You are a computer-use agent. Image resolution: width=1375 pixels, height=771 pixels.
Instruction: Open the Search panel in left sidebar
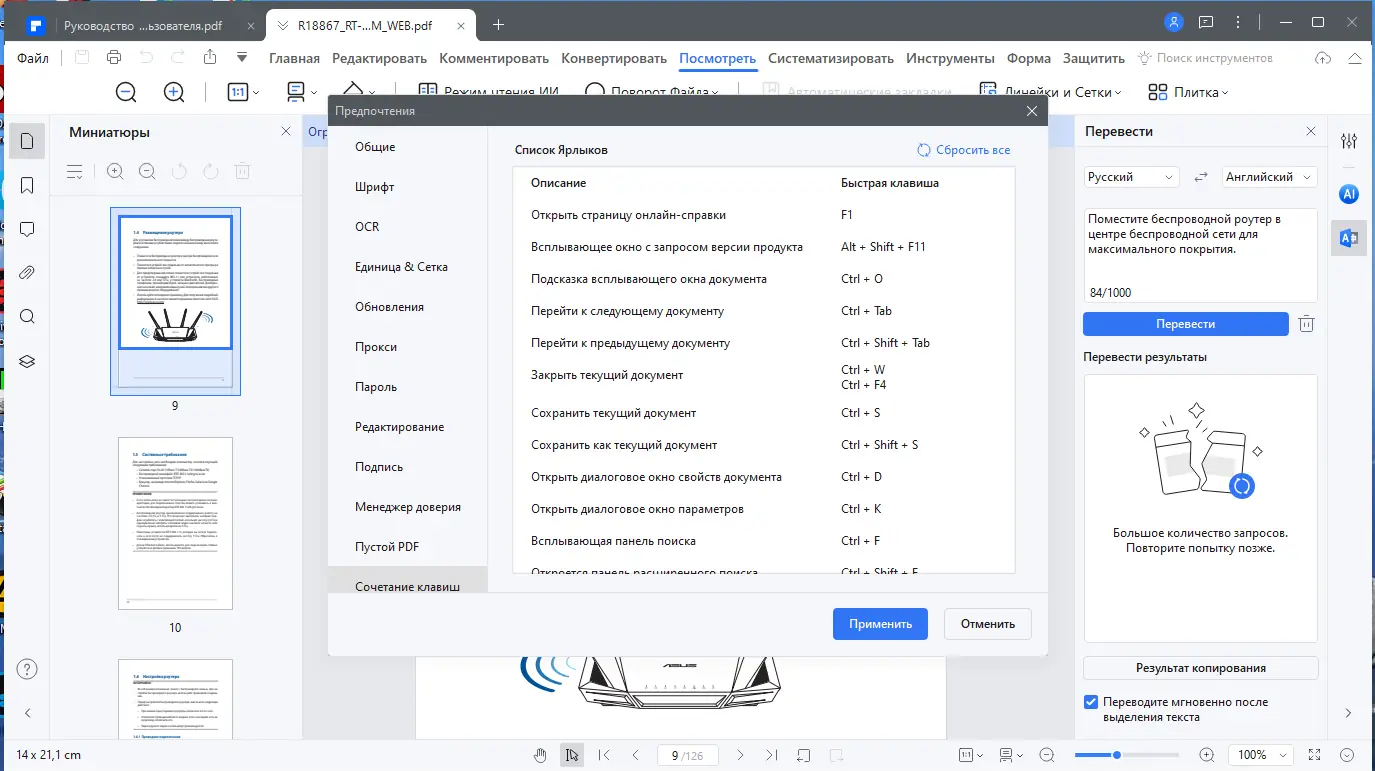27,317
